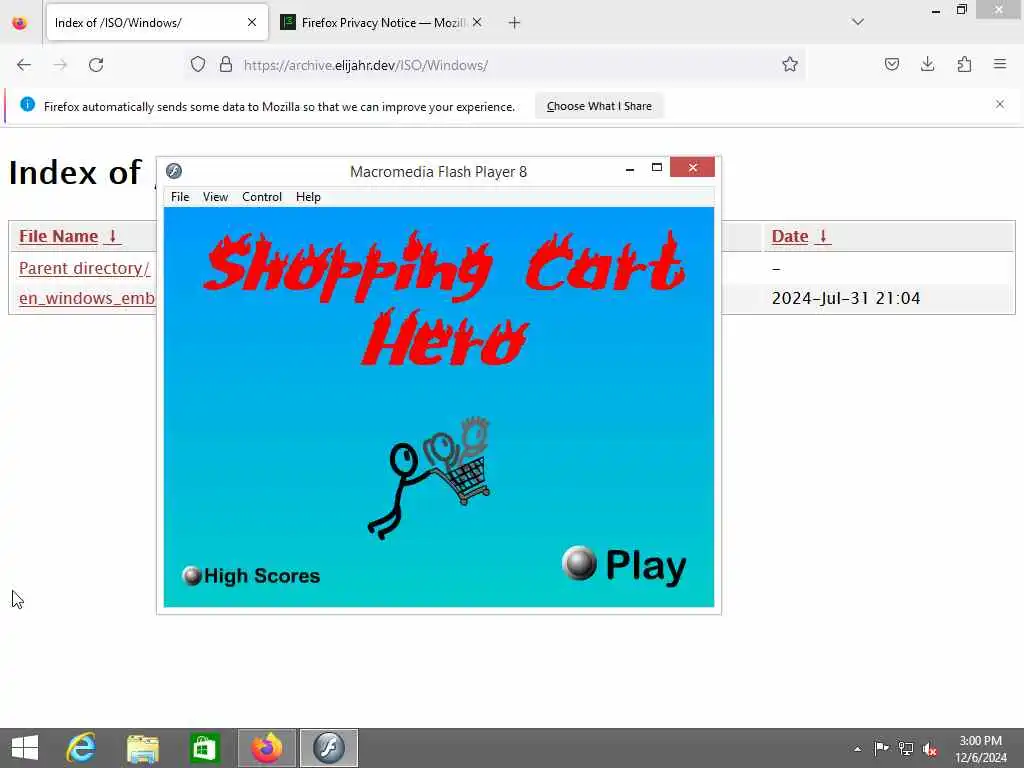1024x768 pixels.
Task: Open File Explorer from the taskbar
Action: pyautogui.click(x=142, y=748)
